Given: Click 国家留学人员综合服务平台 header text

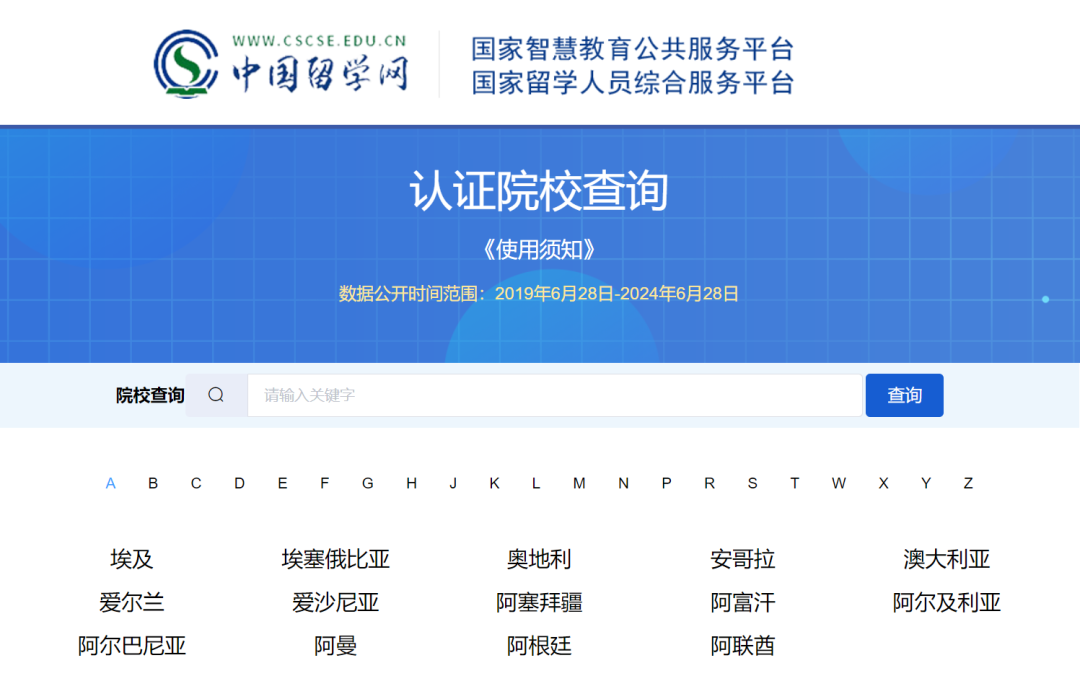Looking at the screenshot, I should point(632,82).
